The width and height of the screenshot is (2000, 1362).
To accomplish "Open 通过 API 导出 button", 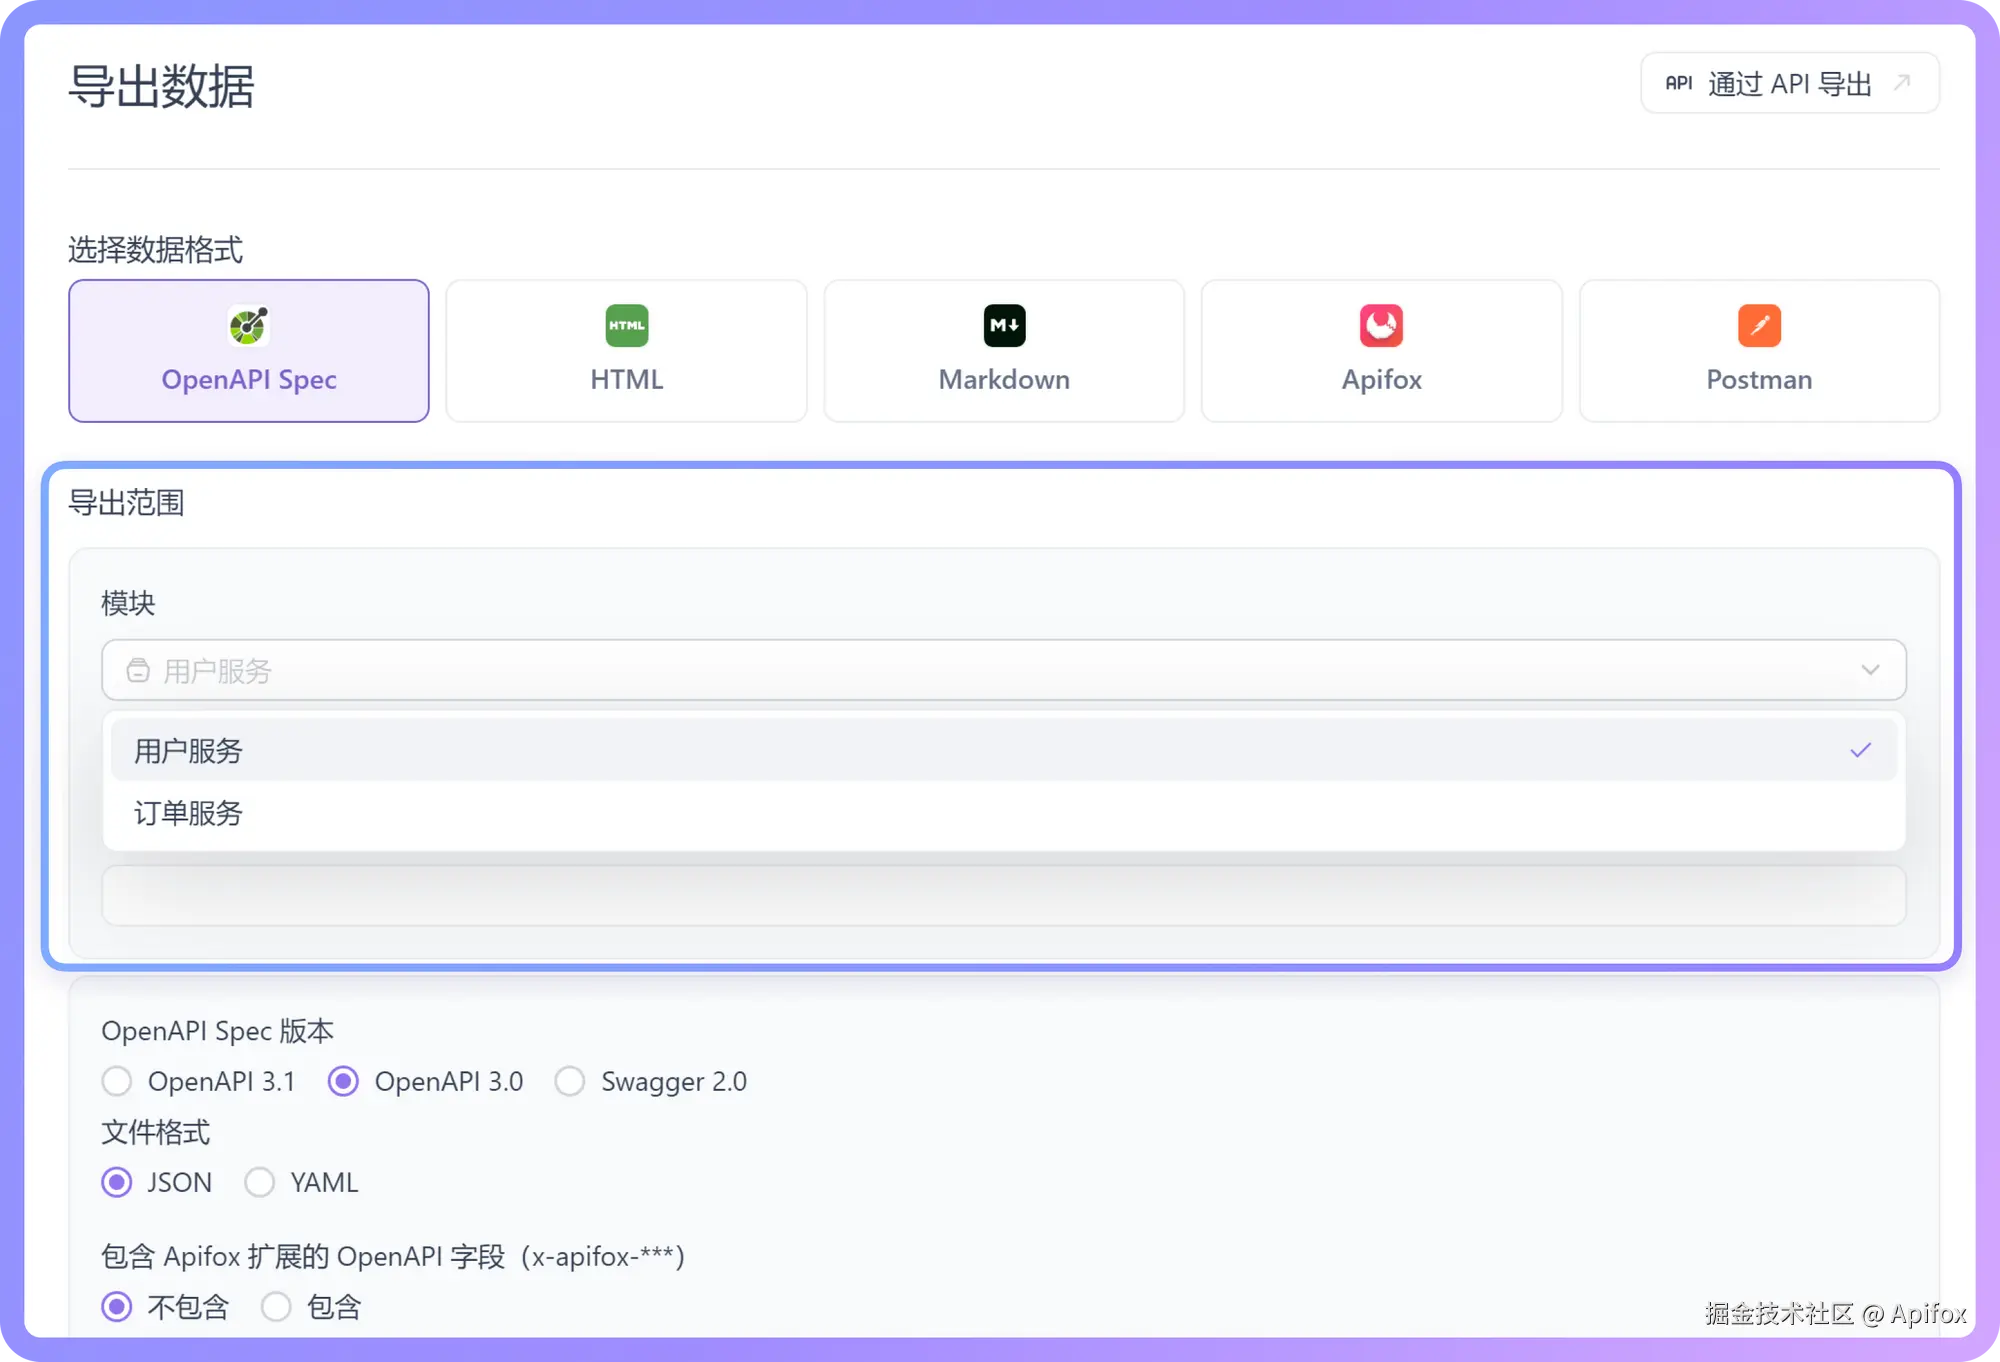I will 1788,83.
